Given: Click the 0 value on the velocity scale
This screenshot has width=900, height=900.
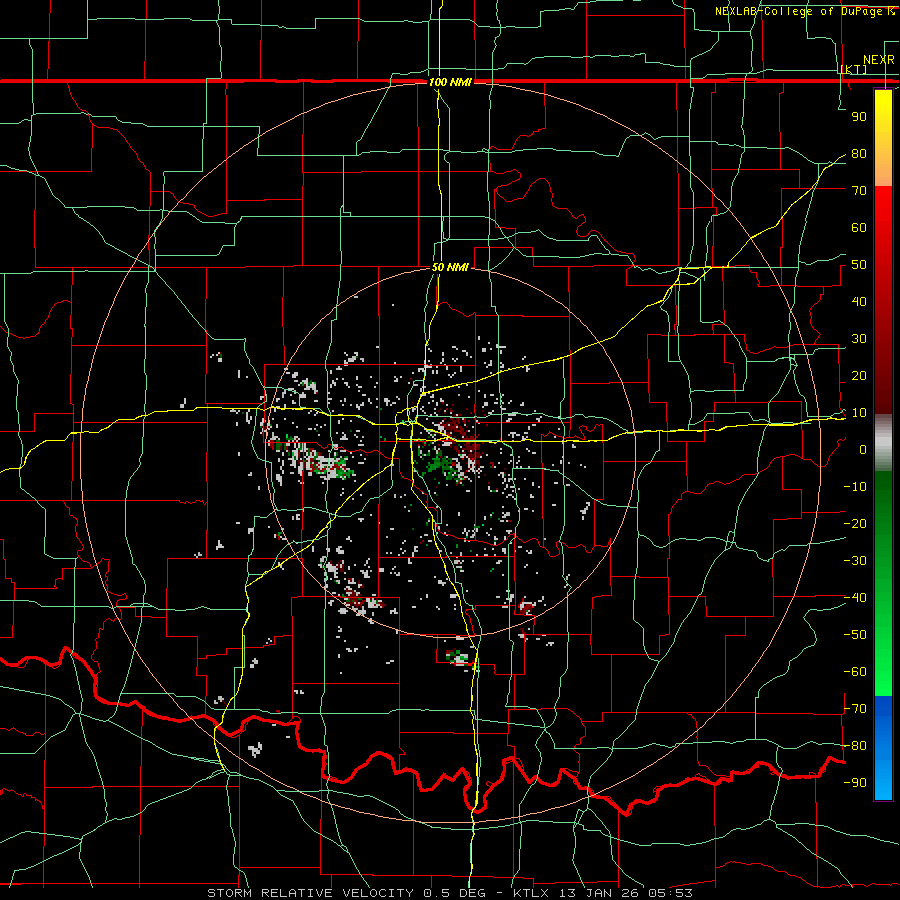Looking at the screenshot, I should pos(863,450).
